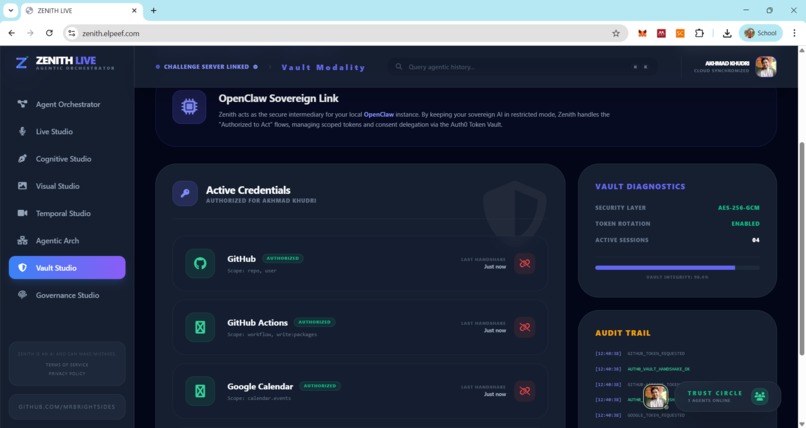Click the Active Credentials key icon
The height and width of the screenshot is (428, 806).
[x=185, y=193]
